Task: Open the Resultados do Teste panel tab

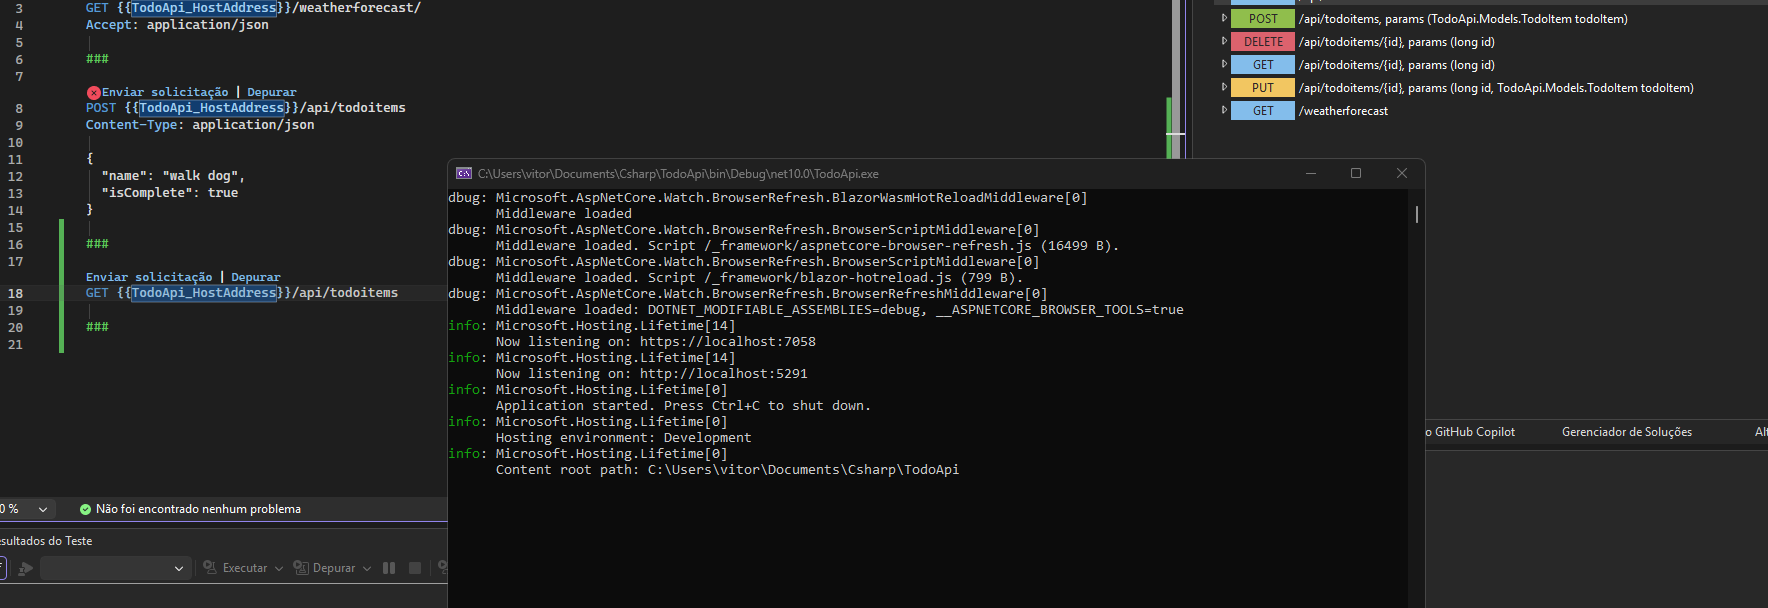Action: 46,541
